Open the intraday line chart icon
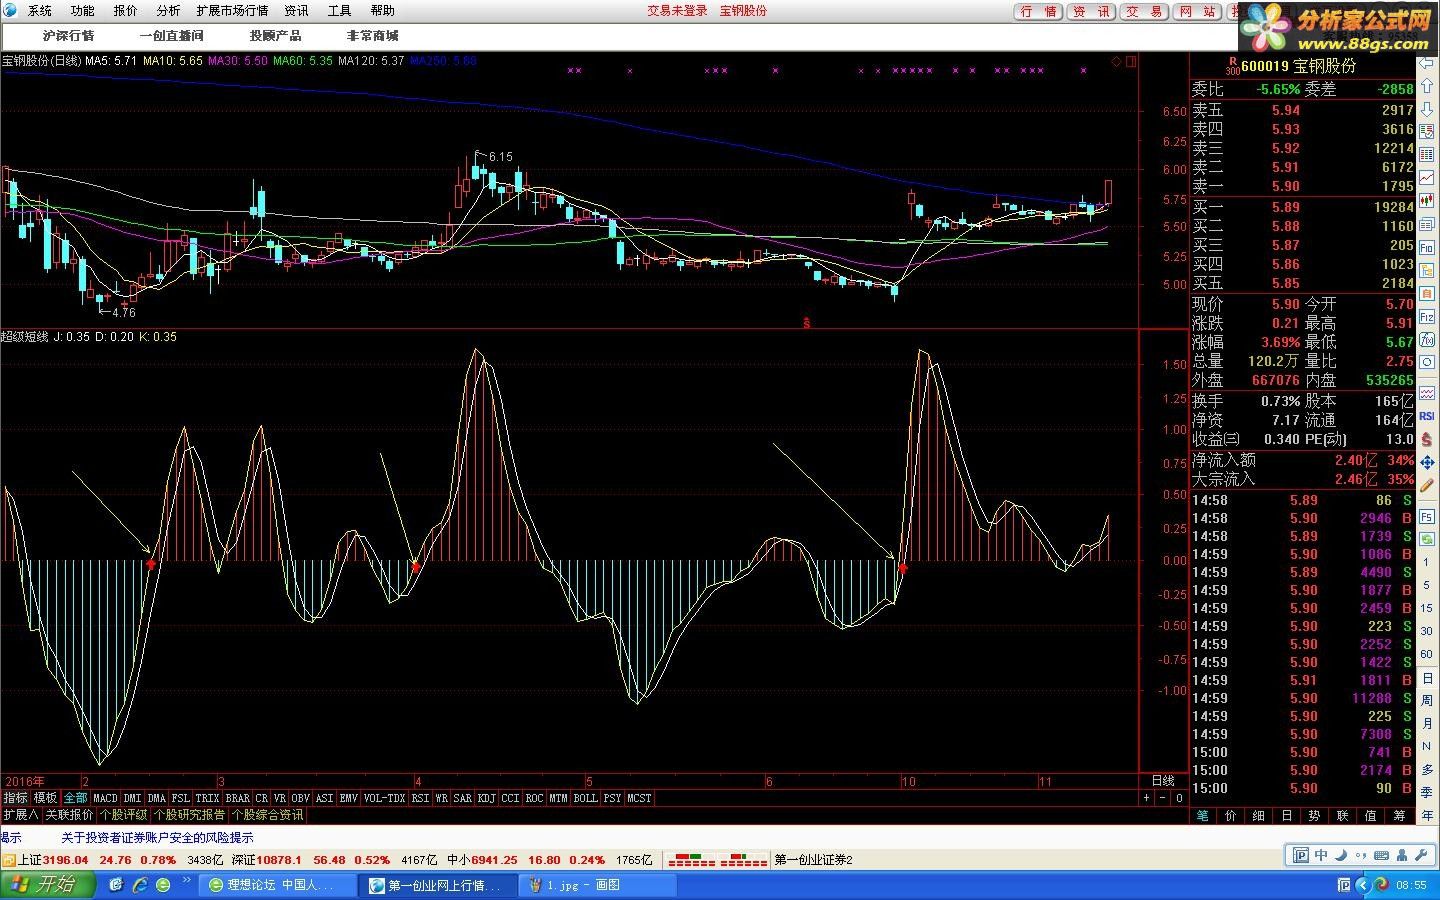This screenshot has height=900, width=1440. (x=1427, y=177)
